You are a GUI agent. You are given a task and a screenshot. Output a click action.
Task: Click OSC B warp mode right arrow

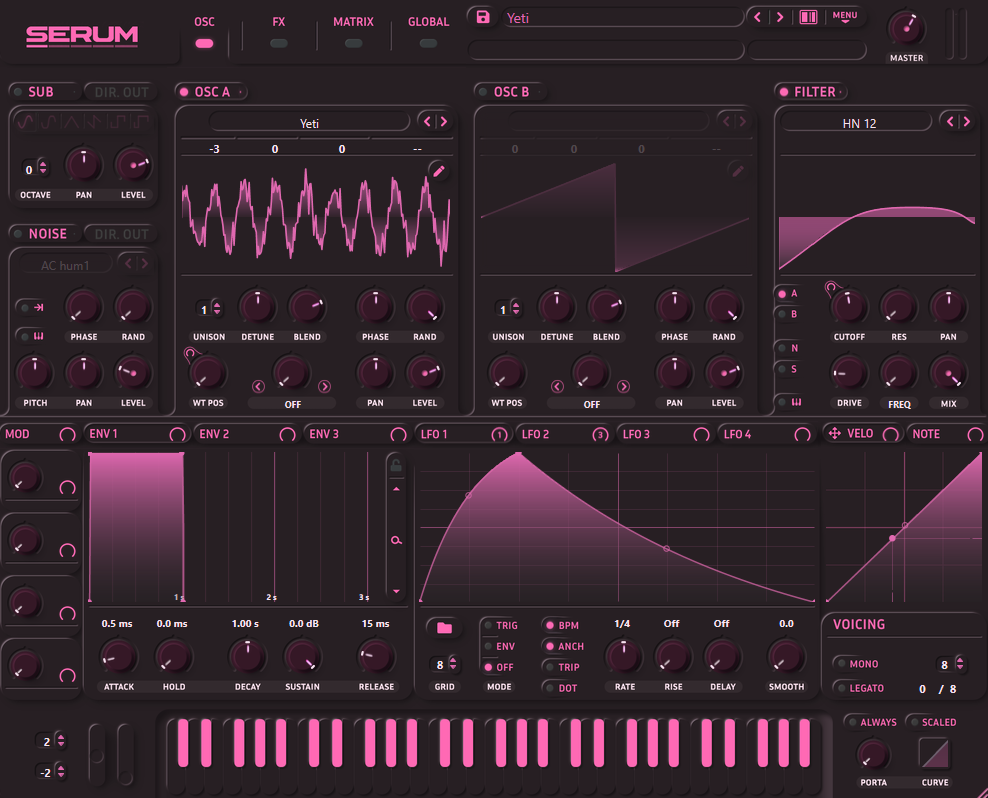[x=623, y=386]
